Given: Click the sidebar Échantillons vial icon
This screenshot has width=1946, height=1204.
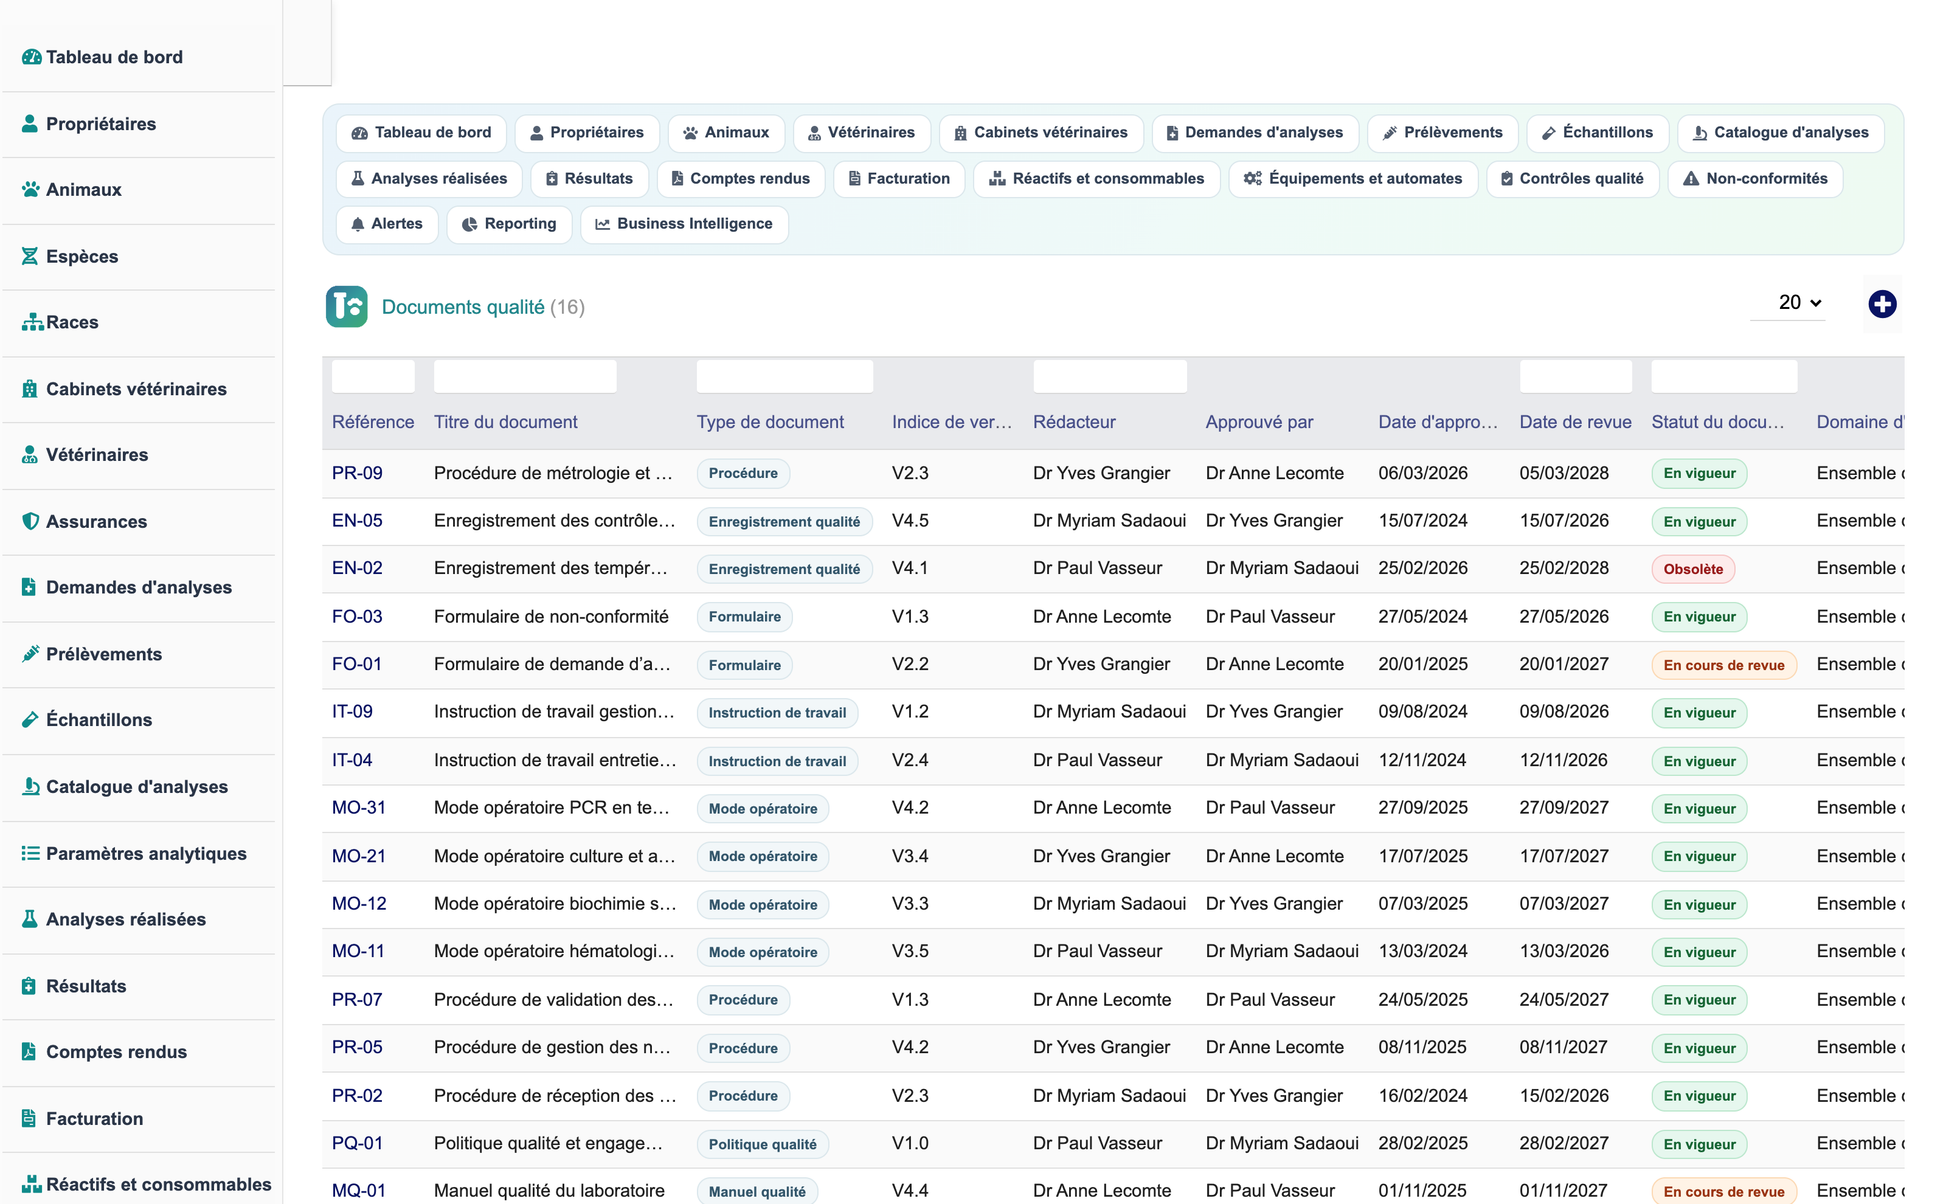Looking at the screenshot, I should pyautogui.click(x=30, y=720).
